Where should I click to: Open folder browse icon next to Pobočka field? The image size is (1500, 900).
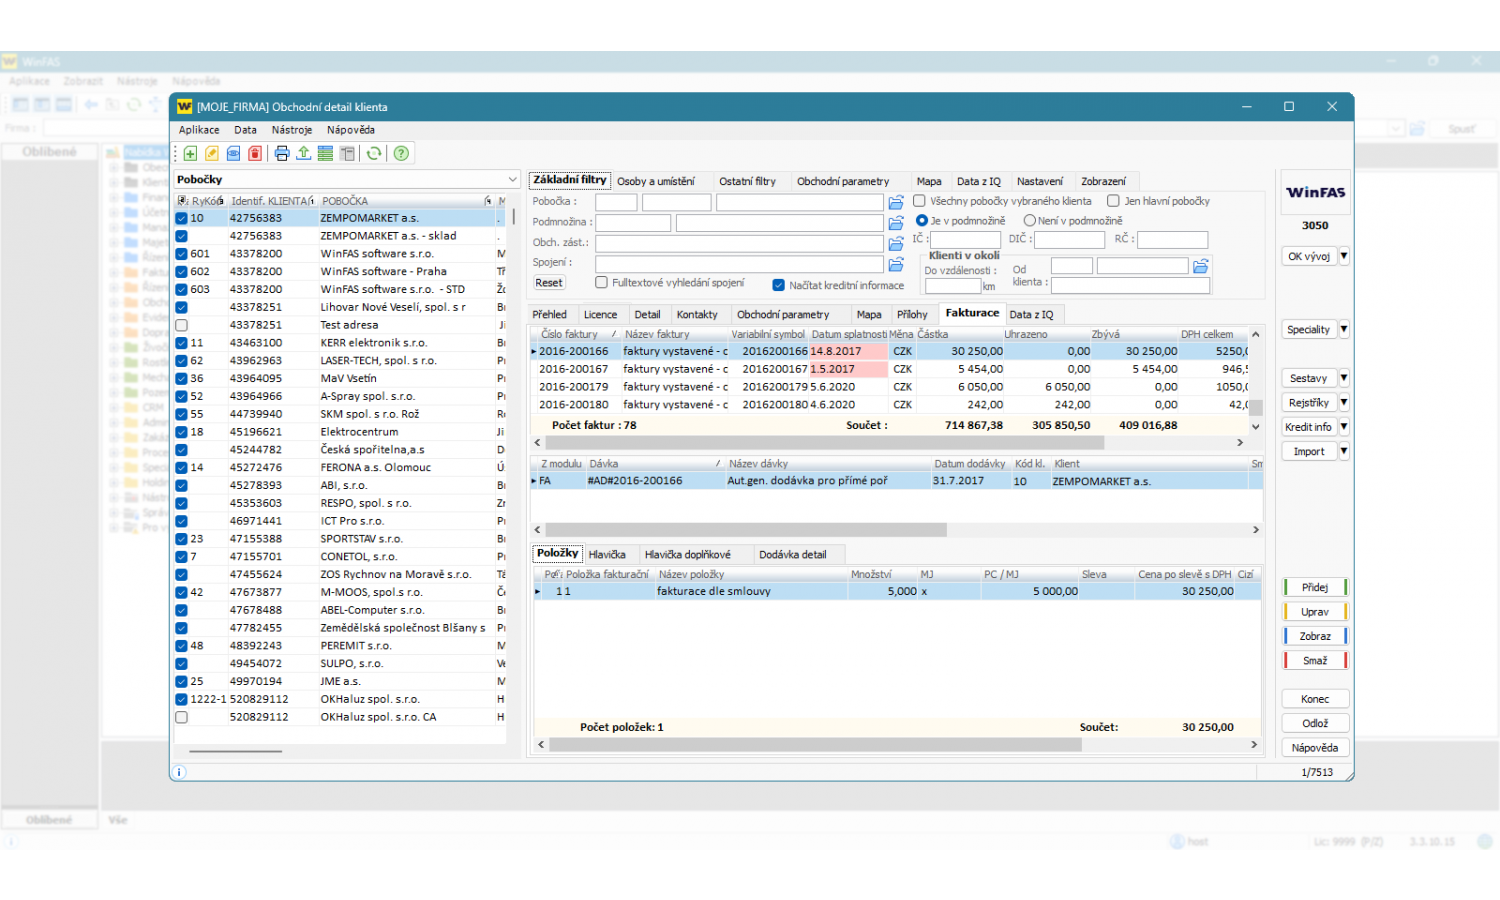click(896, 203)
